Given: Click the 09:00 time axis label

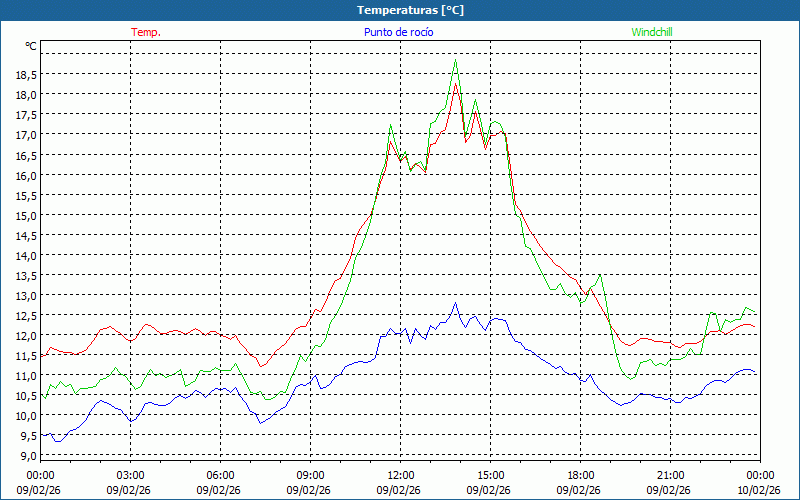Looking at the screenshot, I should coord(310,475).
